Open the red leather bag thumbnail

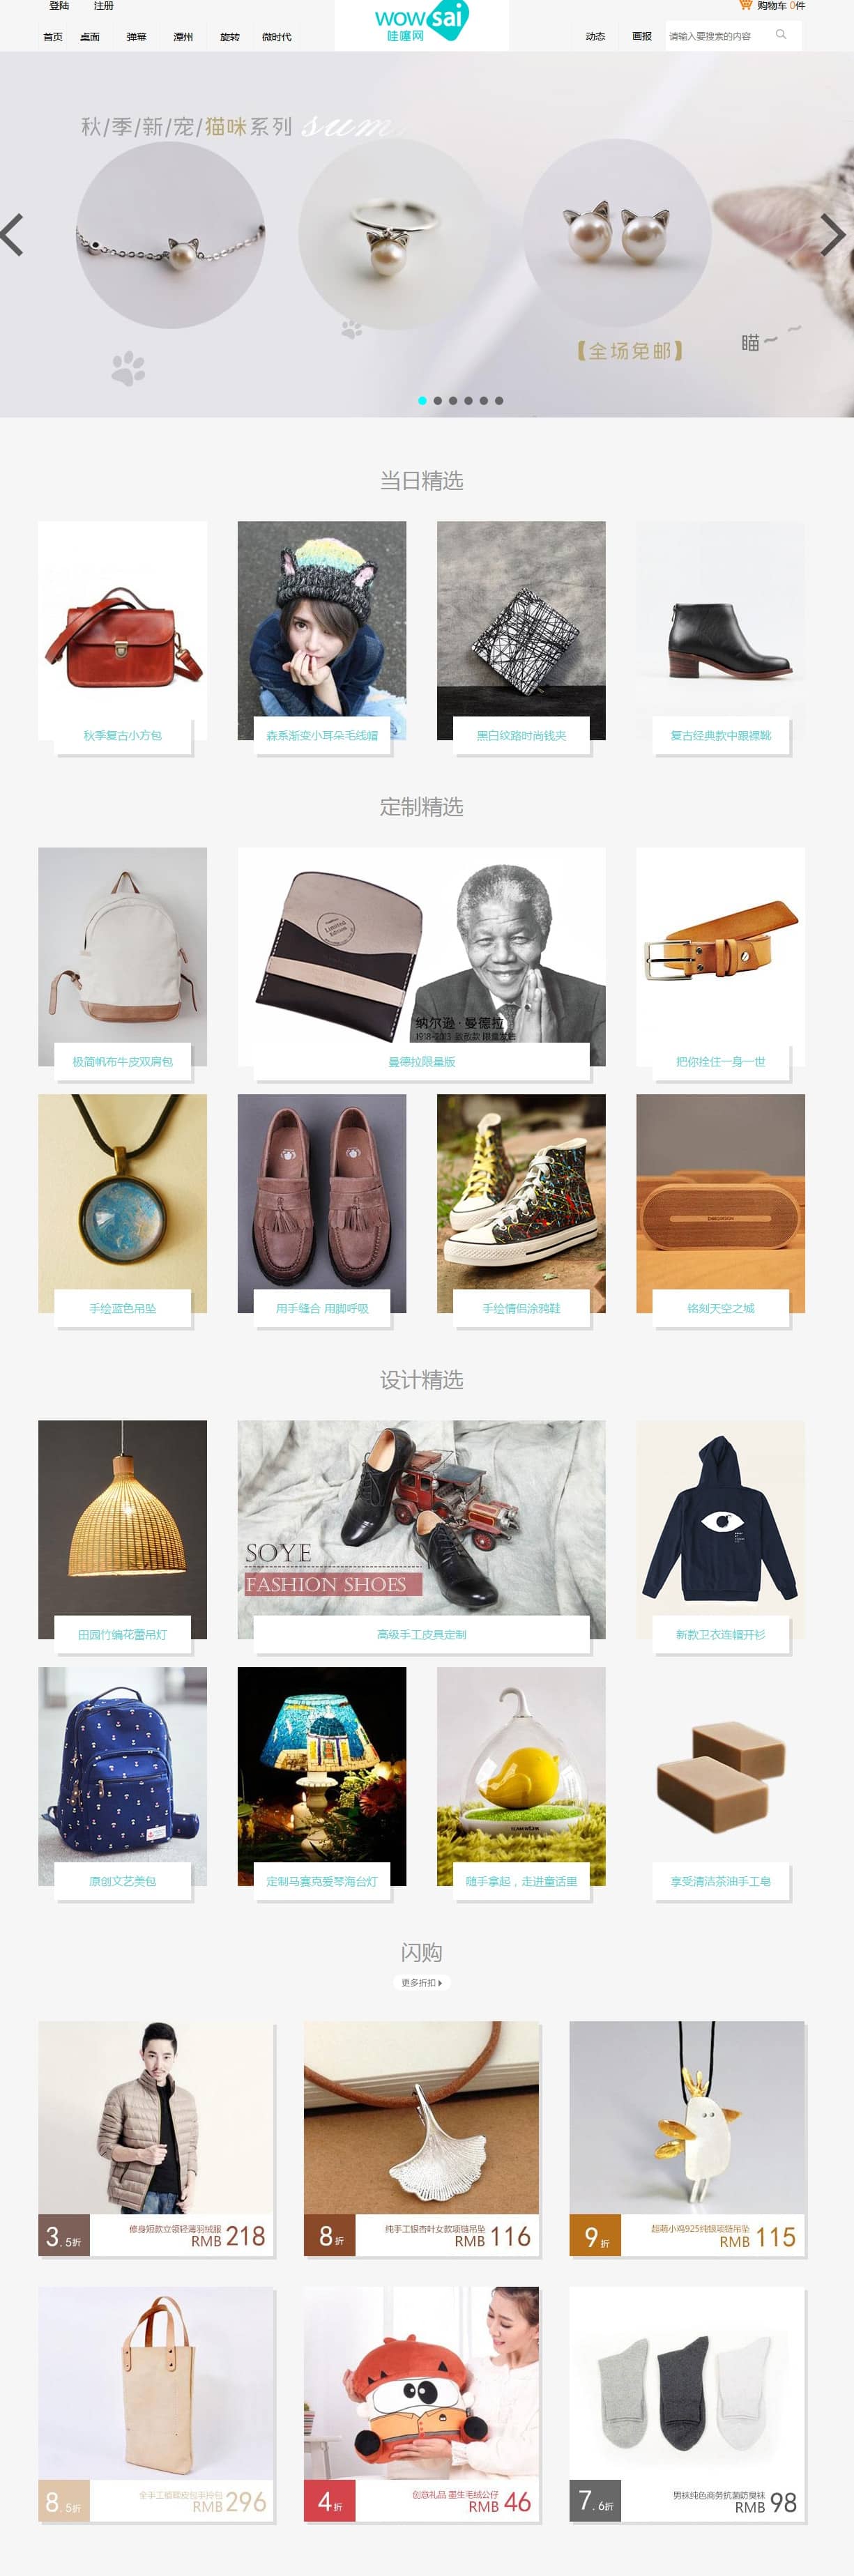122,630
